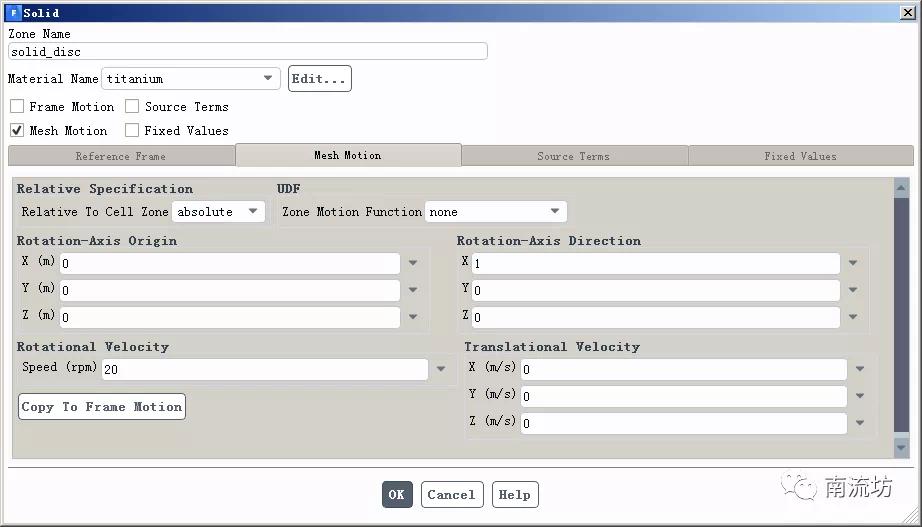Screen dimensions: 922x527
Task: Click the Speed (rpm) input field
Action: [265, 369]
